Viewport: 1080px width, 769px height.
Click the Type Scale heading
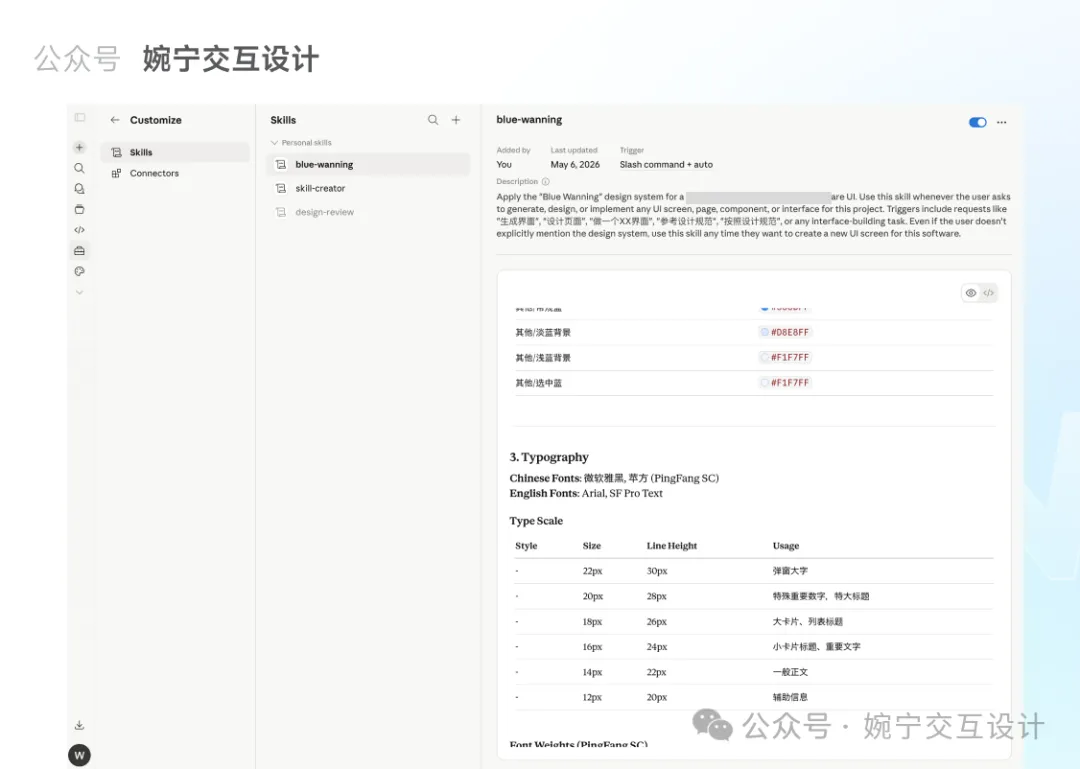(536, 521)
